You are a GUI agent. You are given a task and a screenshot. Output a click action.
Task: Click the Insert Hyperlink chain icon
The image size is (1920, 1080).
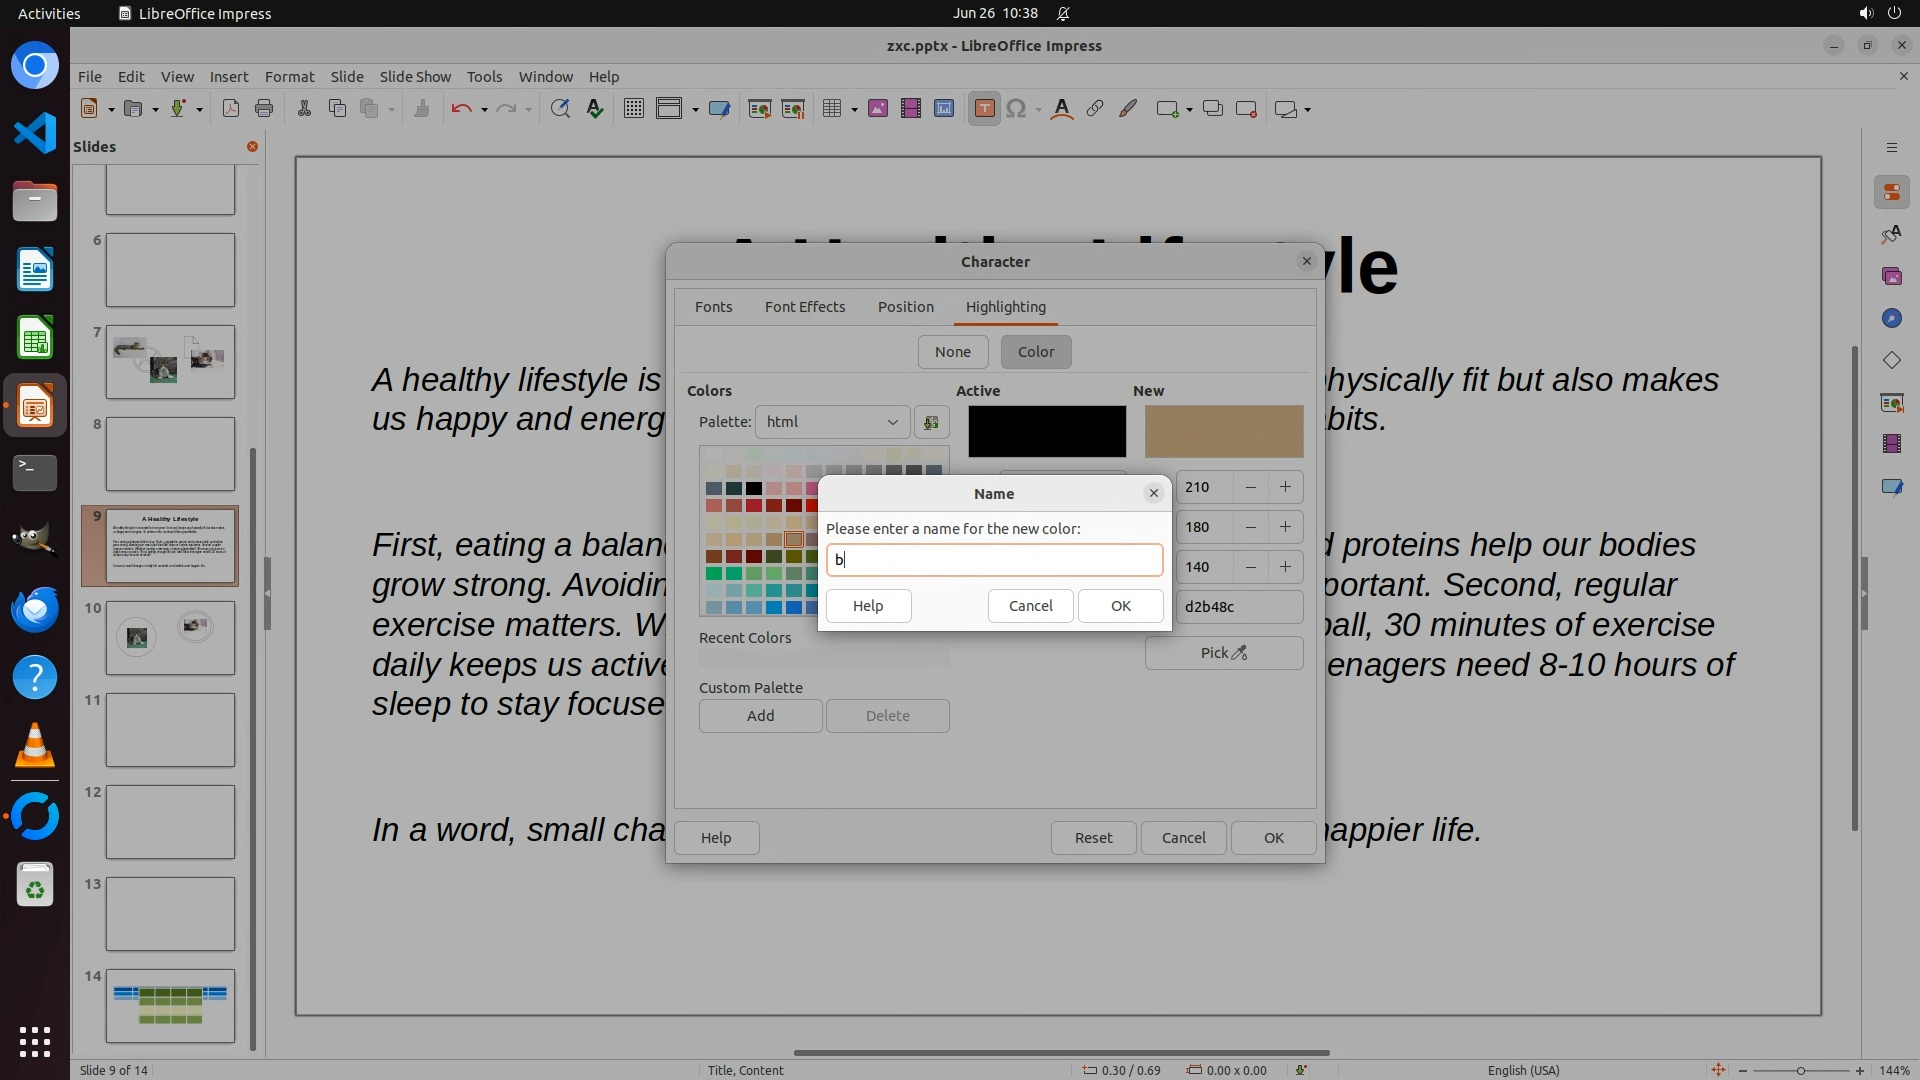coord(1095,109)
